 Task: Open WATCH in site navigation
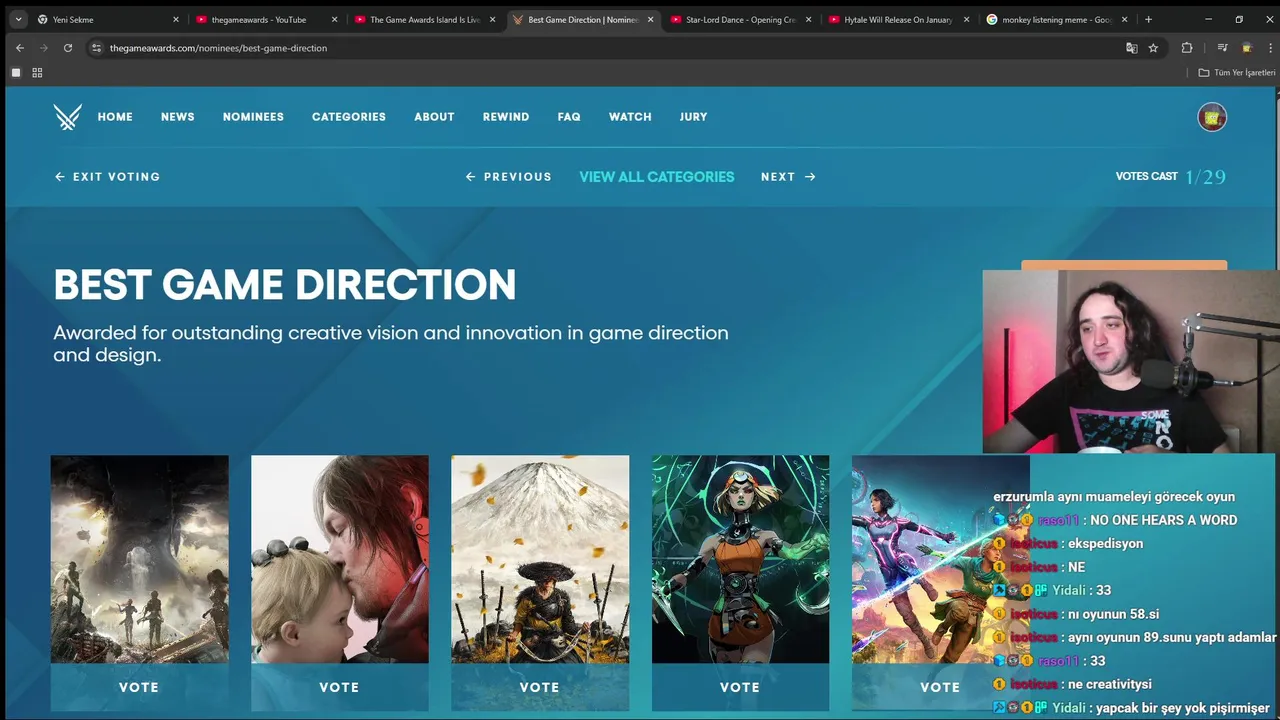(630, 117)
